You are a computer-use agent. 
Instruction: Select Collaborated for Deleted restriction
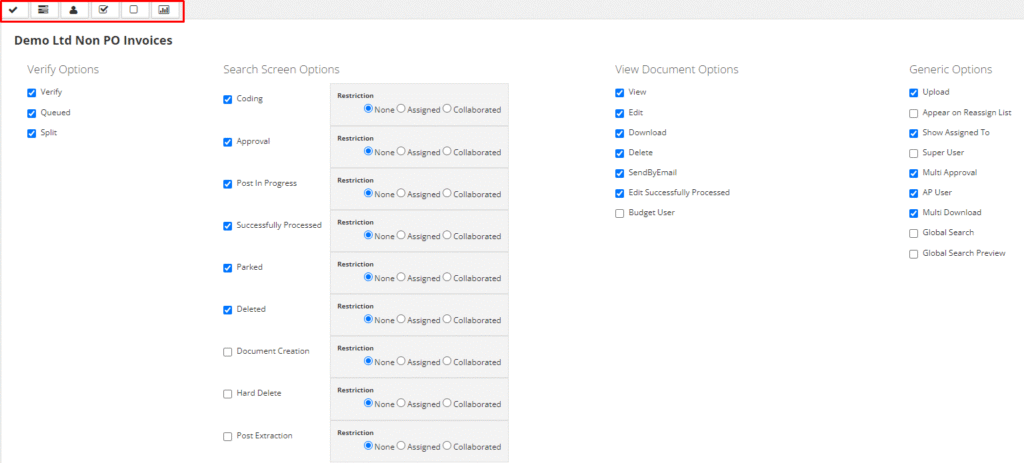447,319
